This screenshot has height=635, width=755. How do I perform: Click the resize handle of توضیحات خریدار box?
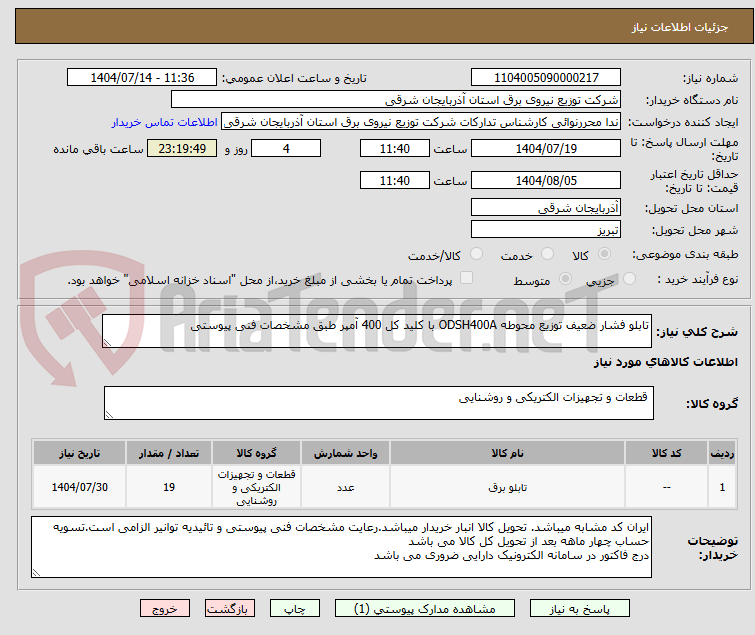[x=36, y=572]
